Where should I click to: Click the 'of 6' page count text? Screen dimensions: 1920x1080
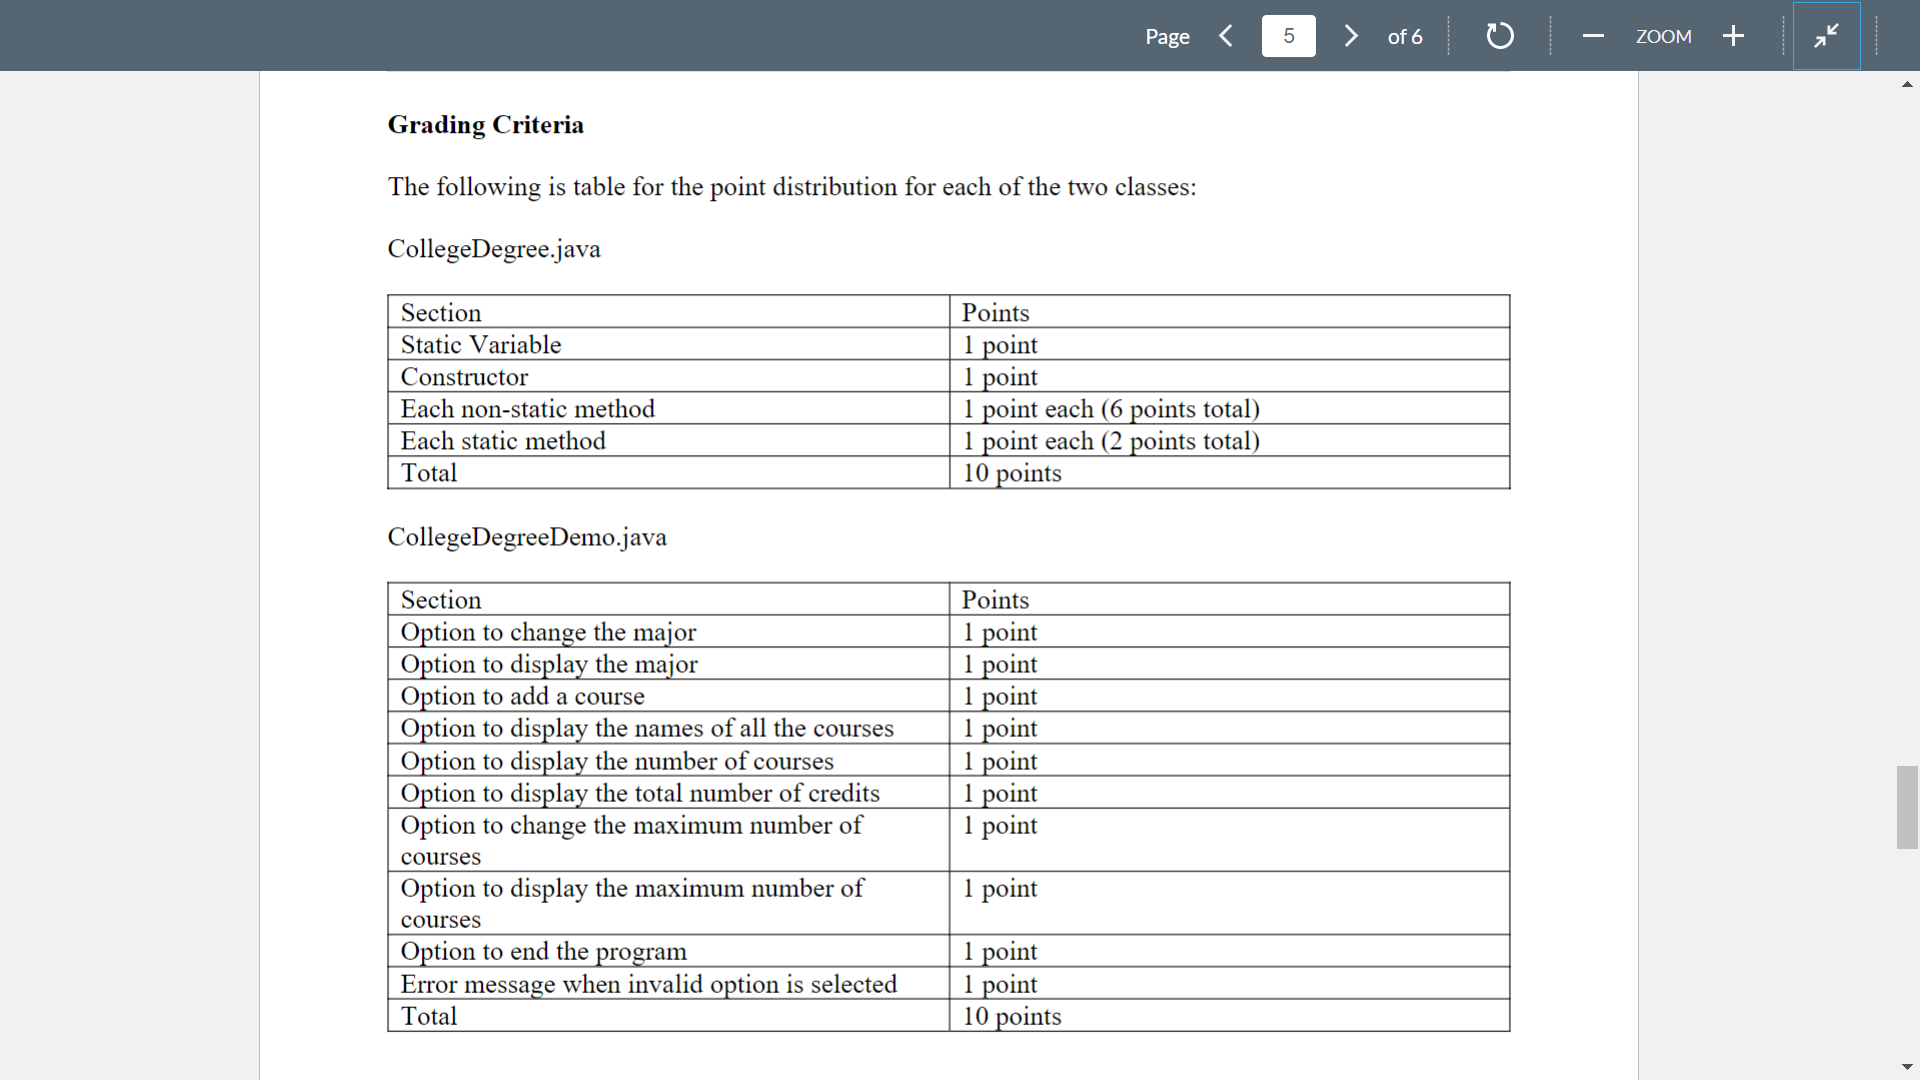tap(1404, 36)
